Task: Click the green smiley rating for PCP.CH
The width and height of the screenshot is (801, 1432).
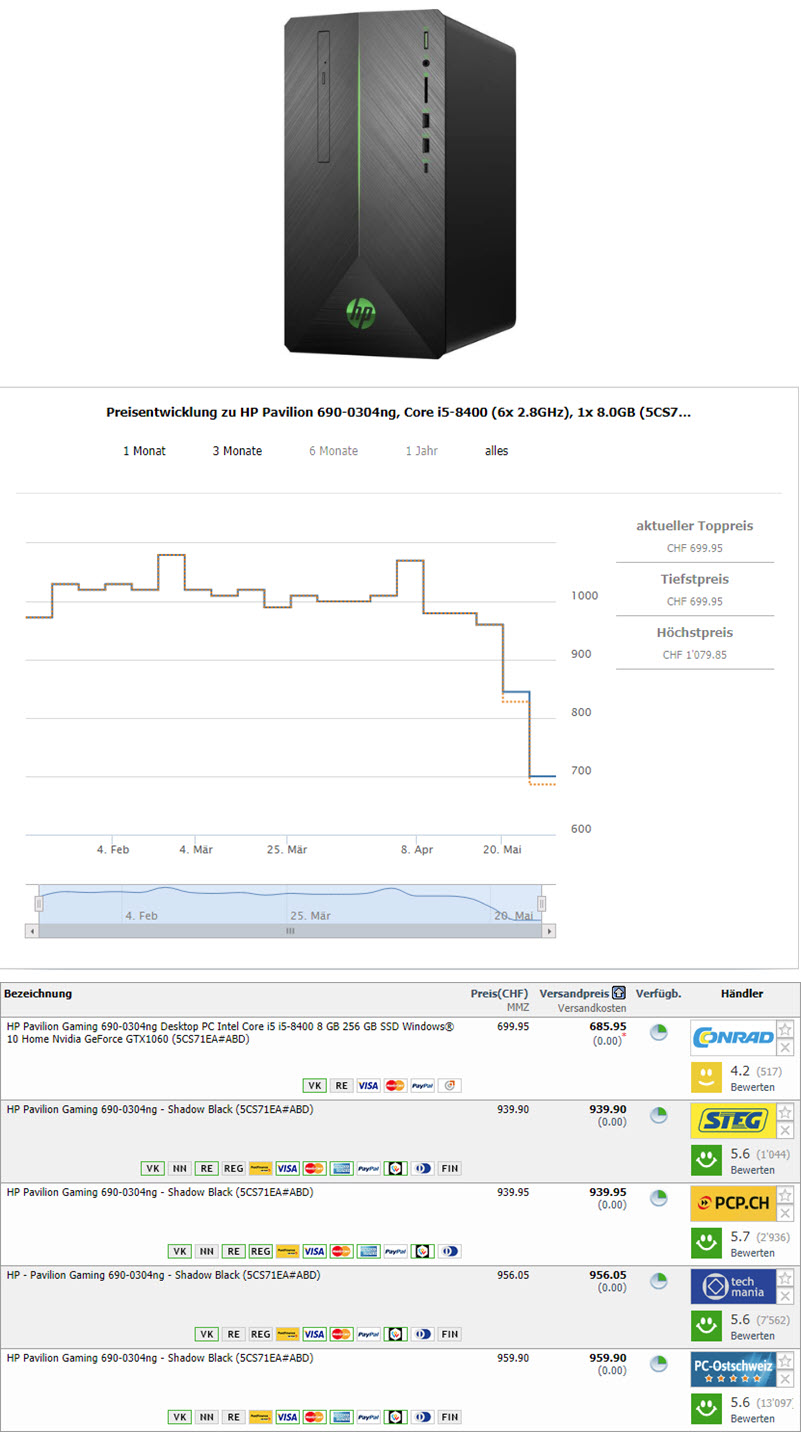Action: point(707,1243)
